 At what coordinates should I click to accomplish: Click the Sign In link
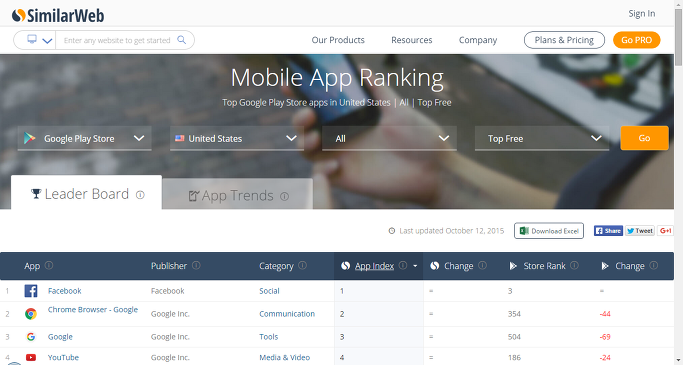pyautogui.click(x=642, y=14)
